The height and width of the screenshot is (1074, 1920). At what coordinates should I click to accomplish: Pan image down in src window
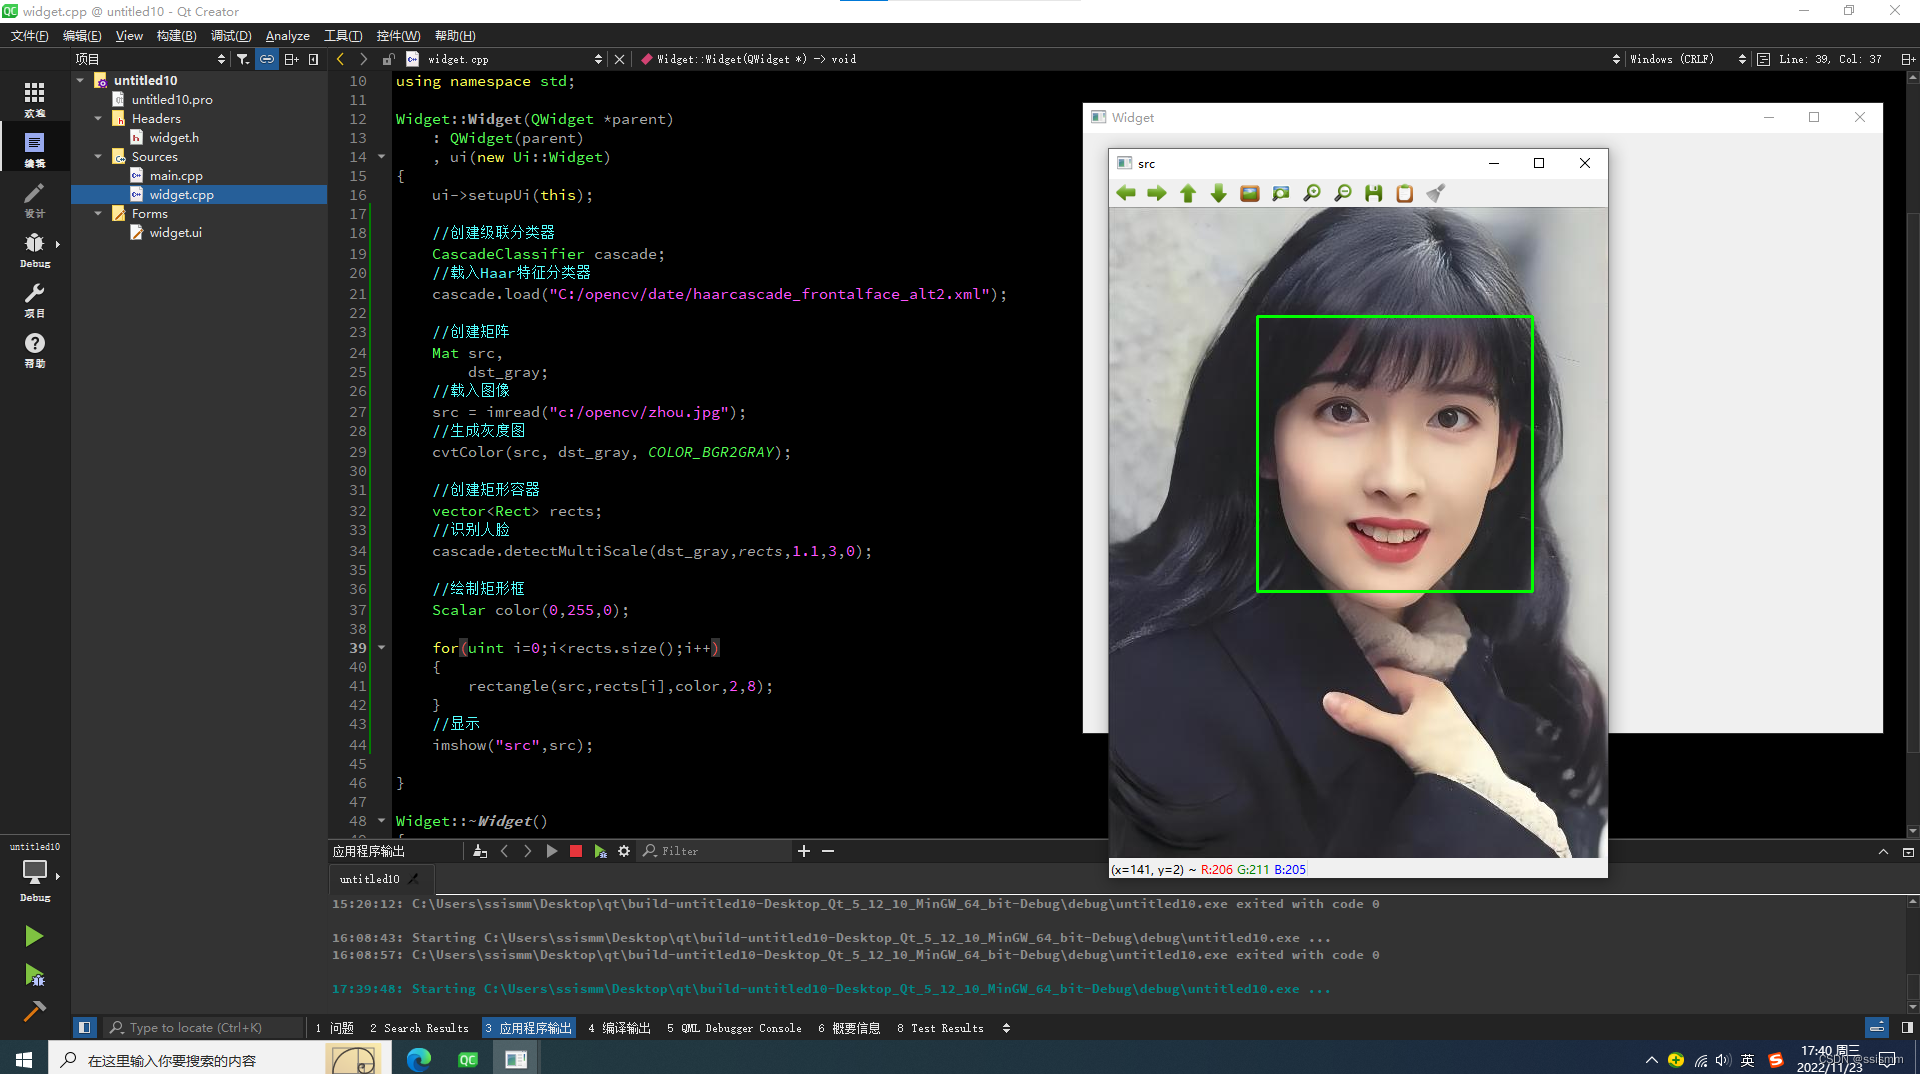pos(1219,193)
